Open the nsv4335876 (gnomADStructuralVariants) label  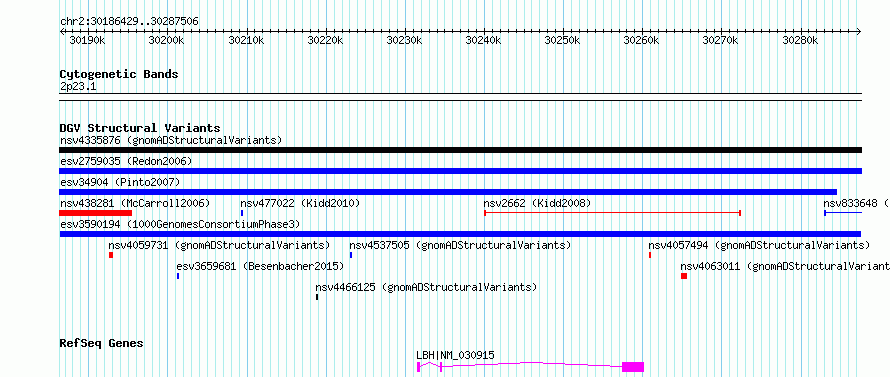point(171,140)
